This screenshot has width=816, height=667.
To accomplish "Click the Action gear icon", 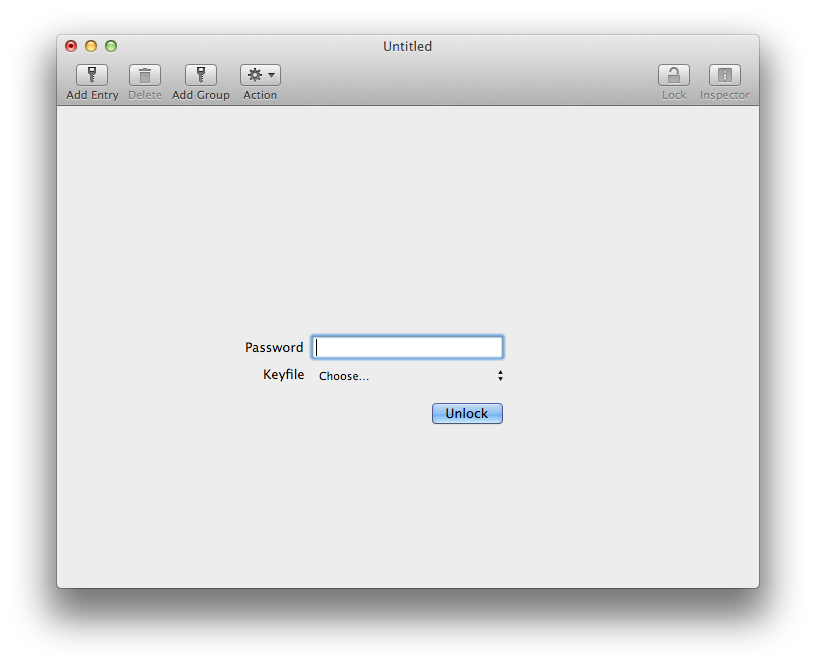I will pos(255,75).
